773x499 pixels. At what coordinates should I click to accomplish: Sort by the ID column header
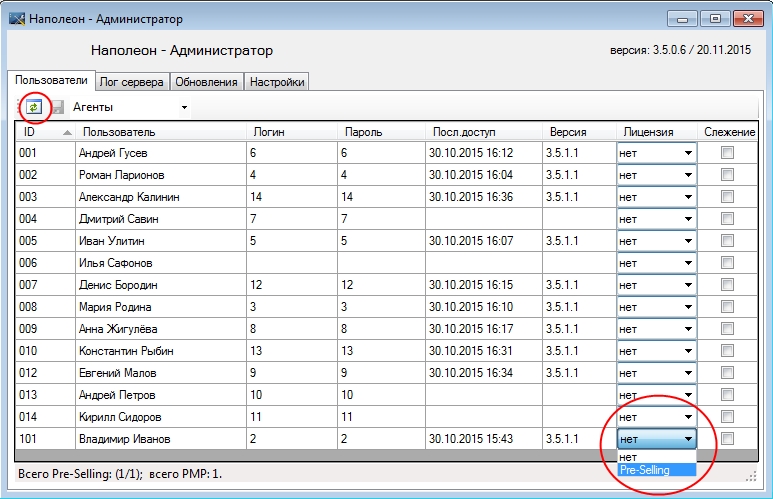[x=45, y=132]
